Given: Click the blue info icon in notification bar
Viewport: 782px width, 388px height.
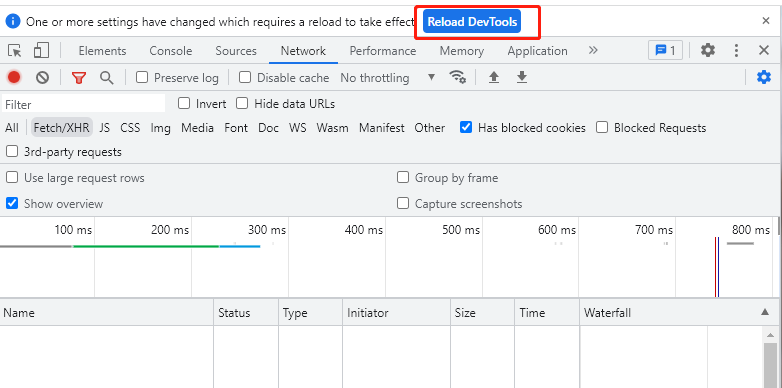Looking at the screenshot, I should click(13, 21).
